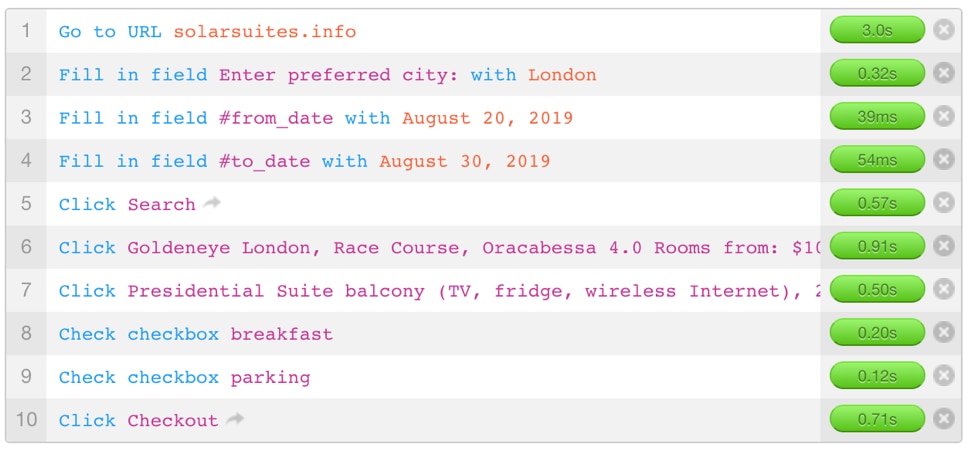Click the page-change arrow beside Search
Image resolution: width=974 pixels, height=449 pixels.
click(x=212, y=202)
